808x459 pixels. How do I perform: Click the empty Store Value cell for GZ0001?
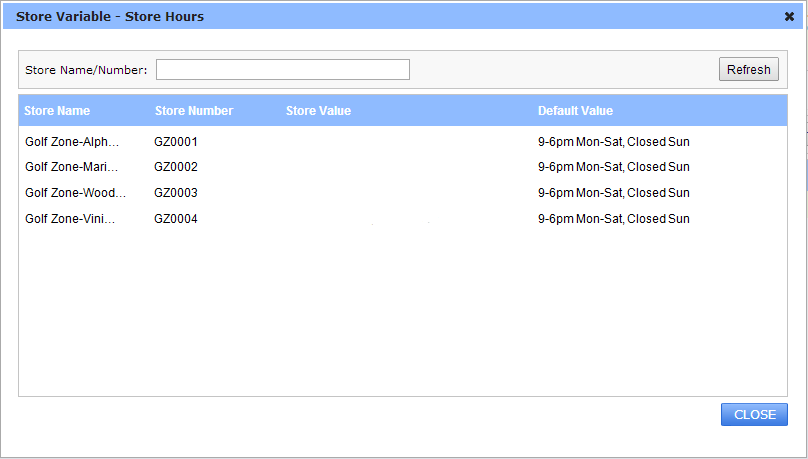(x=407, y=142)
